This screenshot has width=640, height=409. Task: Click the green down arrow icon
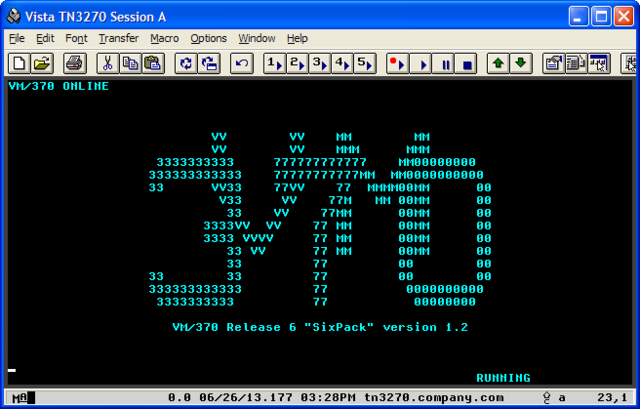click(521, 64)
